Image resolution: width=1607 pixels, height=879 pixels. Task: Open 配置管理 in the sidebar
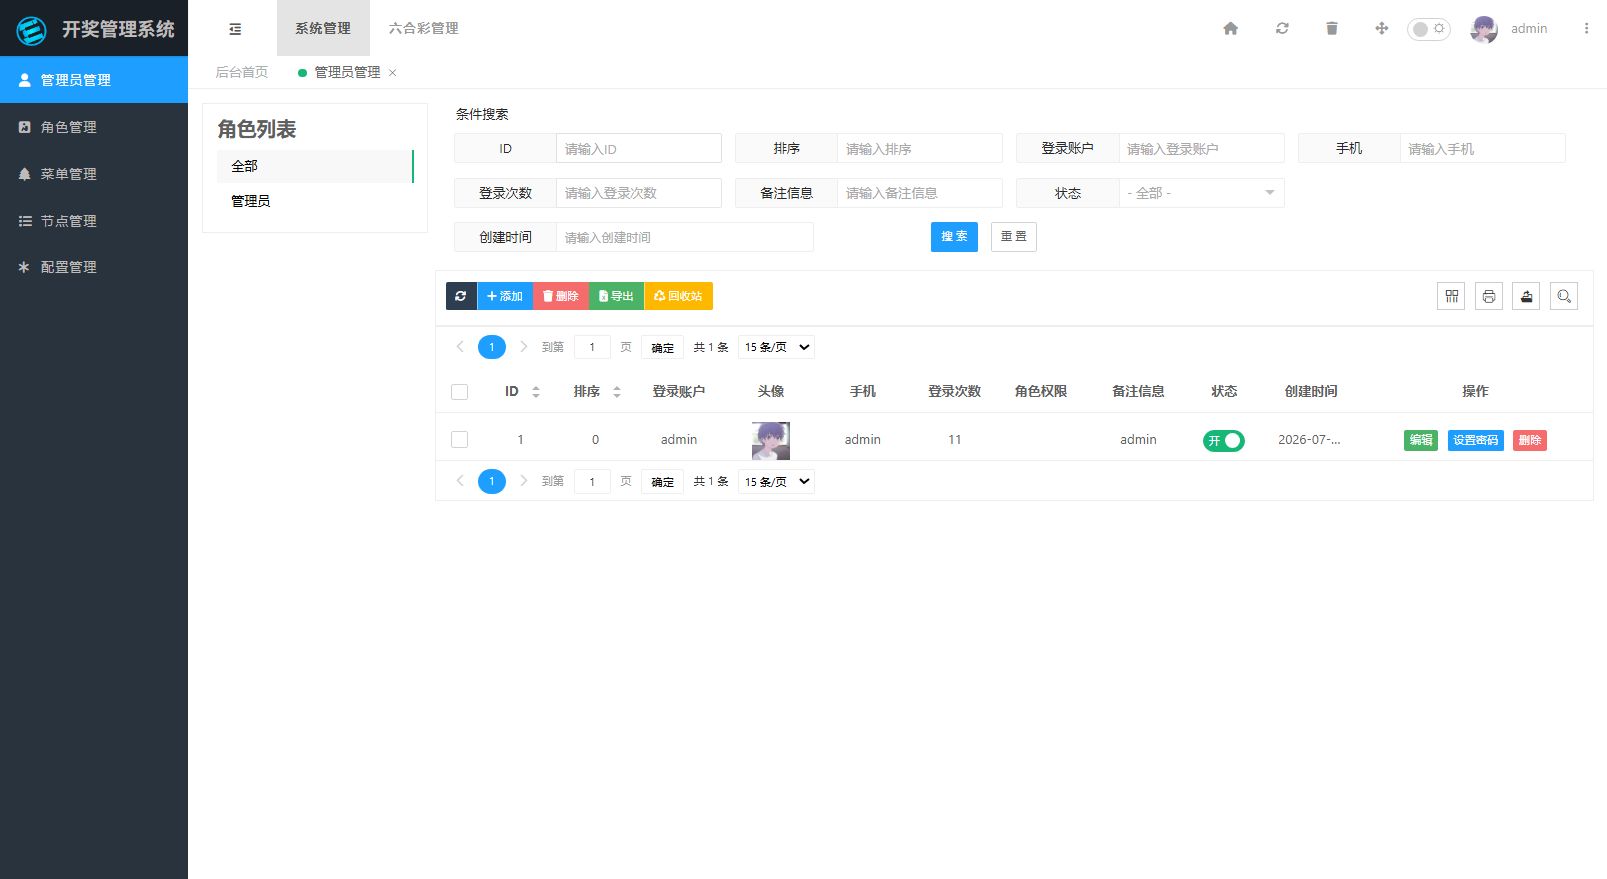[x=94, y=267]
